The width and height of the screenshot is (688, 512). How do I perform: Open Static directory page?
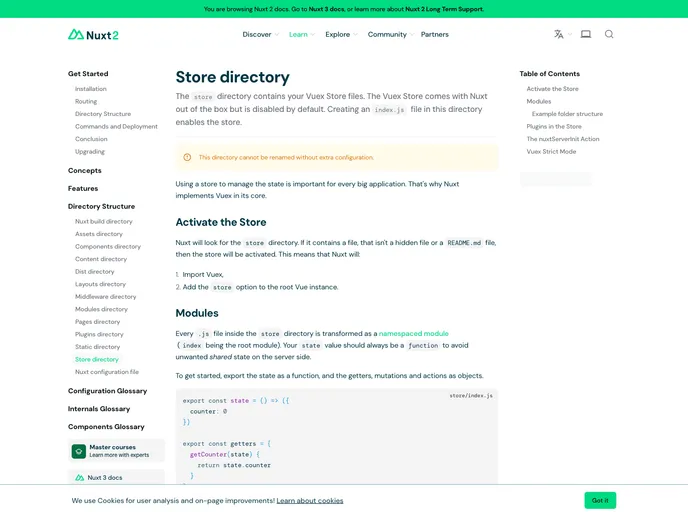97,347
